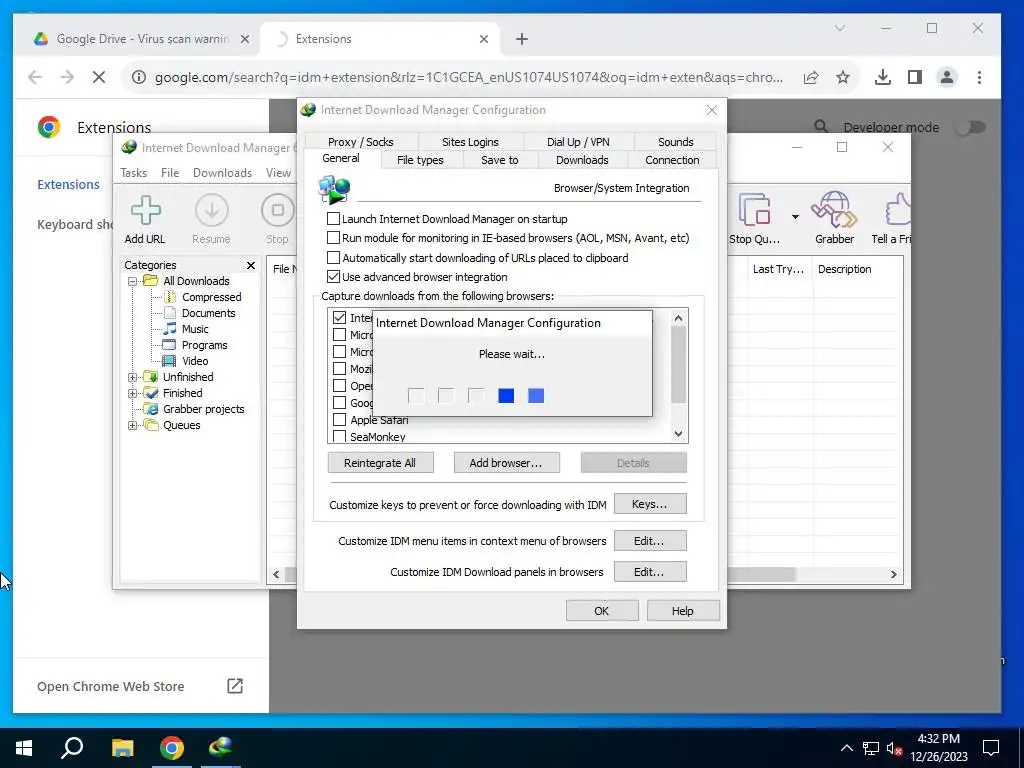
Task: Click the Add URL toolbar icon in IDM
Action: click(x=145, y=219)
